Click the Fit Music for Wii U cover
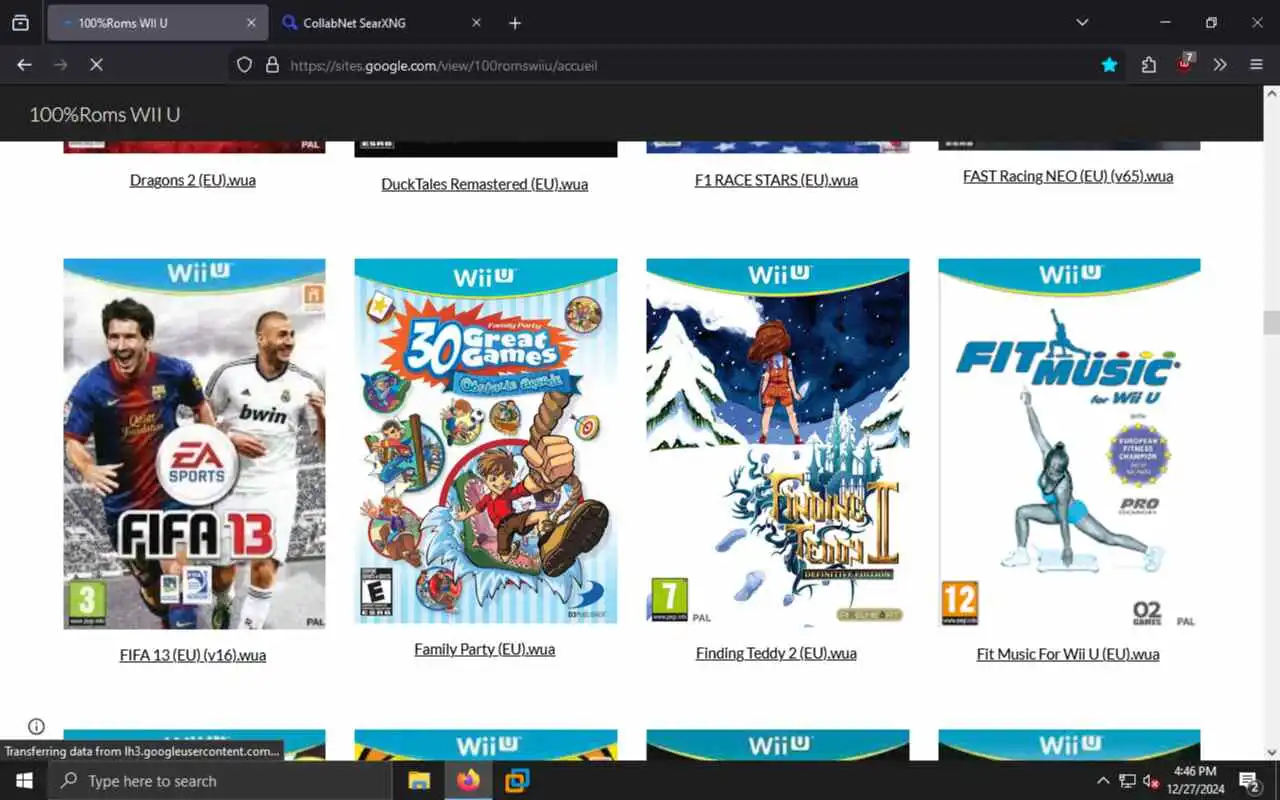The width and height of the screenshot is (1280, 800). pos(1069,443)
